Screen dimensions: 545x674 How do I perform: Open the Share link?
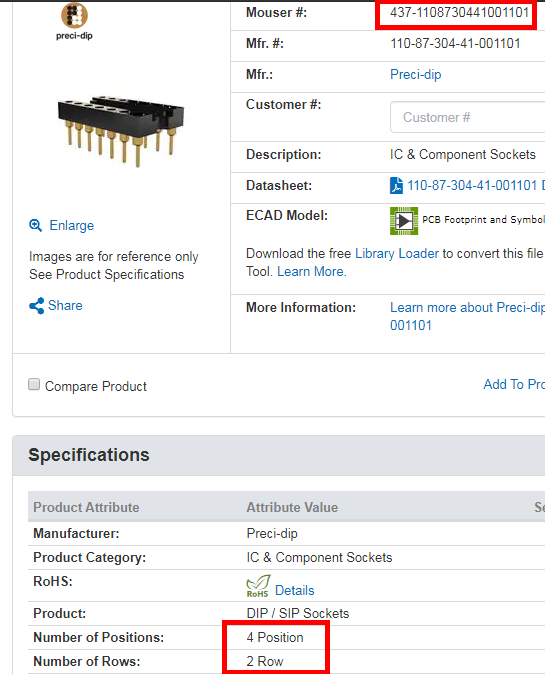pos(65,305)
